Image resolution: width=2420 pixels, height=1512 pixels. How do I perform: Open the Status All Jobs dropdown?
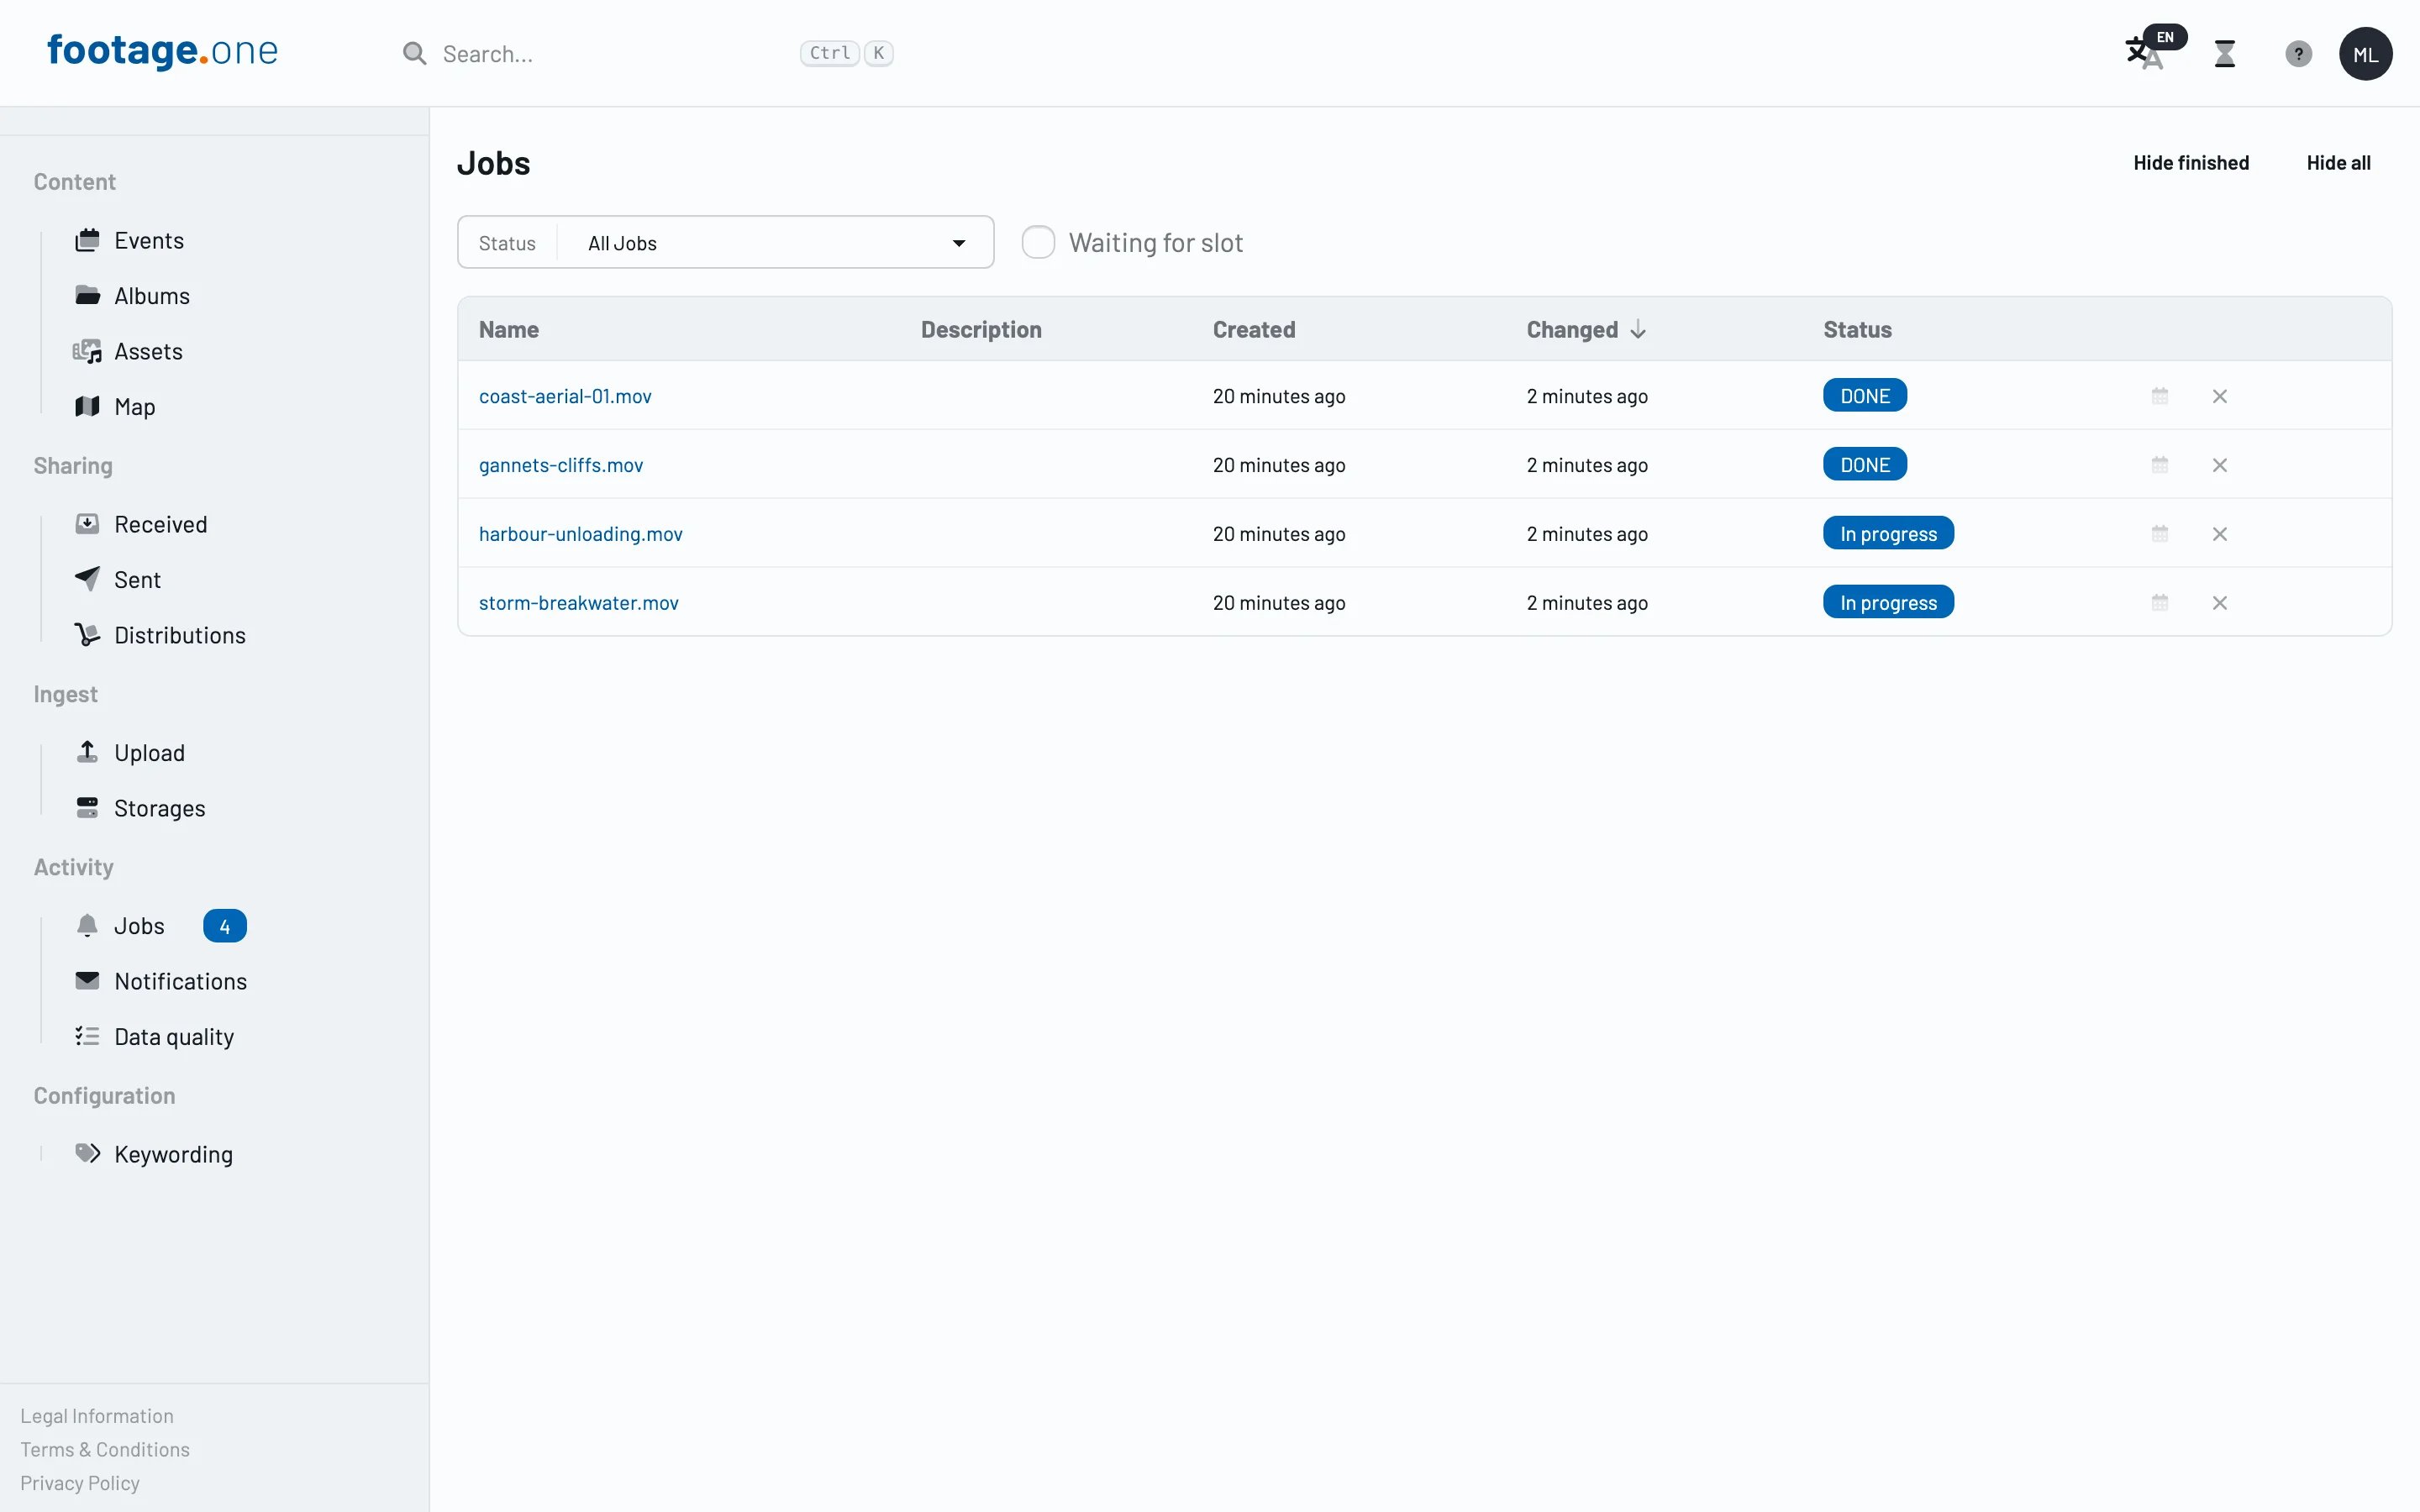[726, 242]
